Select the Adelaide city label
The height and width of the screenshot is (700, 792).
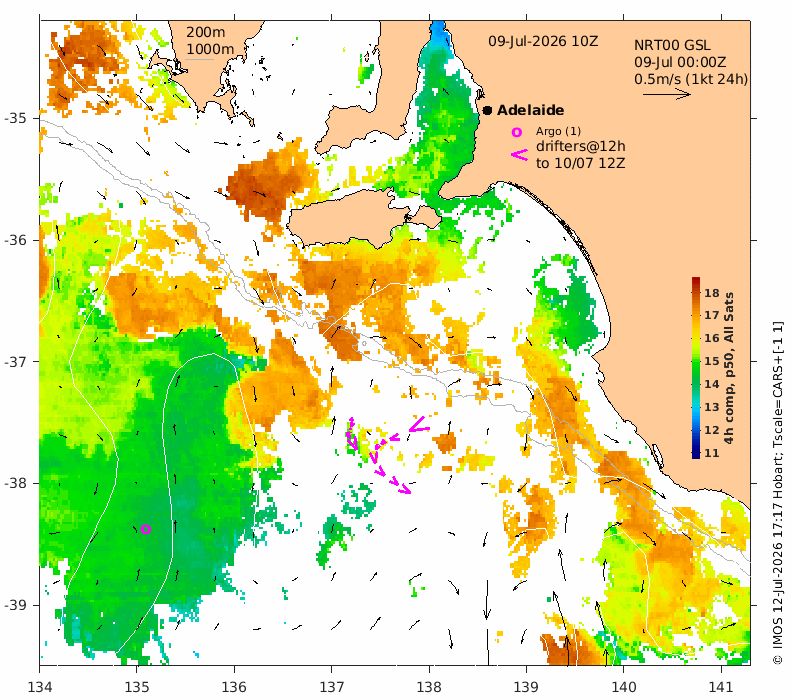click(x=530, y=110)
